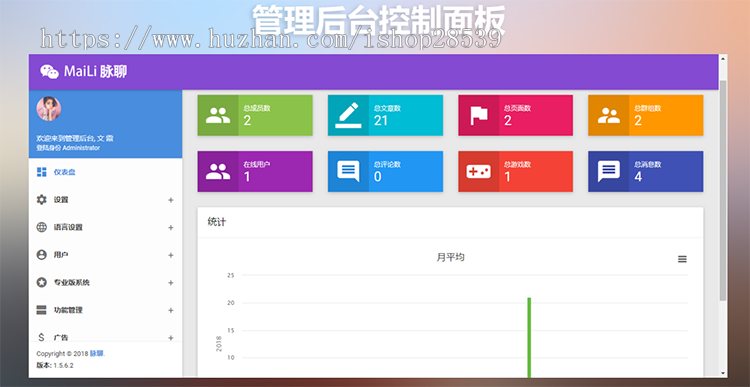Click the orange total groups people icon
The height and width of the screenshot is (387, 750).
click(x=608, y=115)
